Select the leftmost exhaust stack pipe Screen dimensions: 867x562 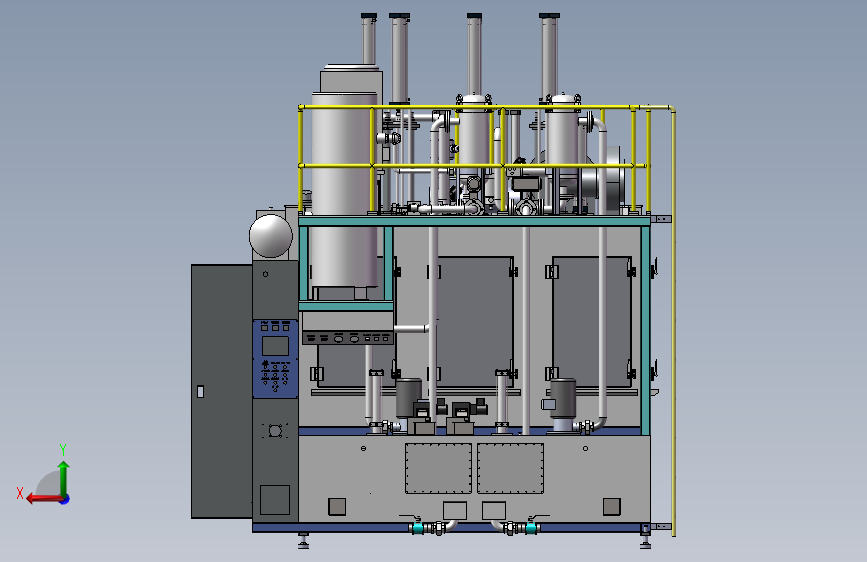[369, 40]
